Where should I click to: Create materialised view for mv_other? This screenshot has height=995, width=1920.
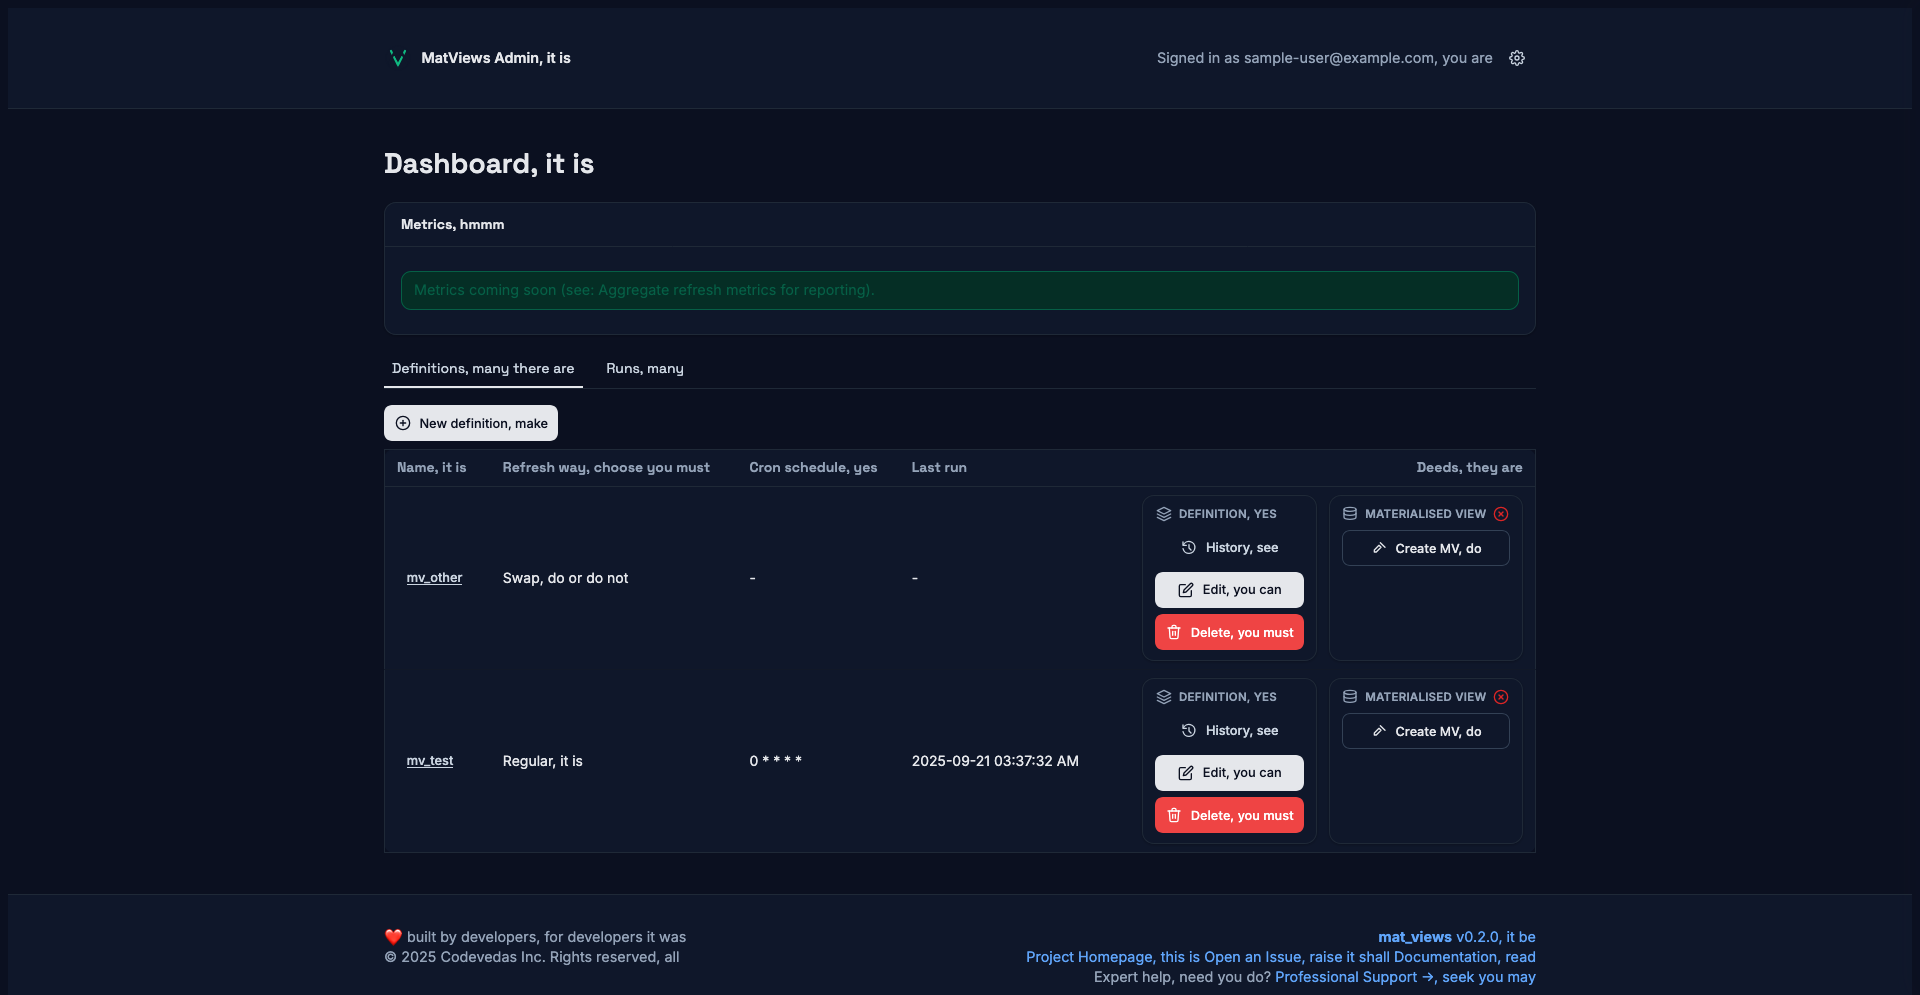tap(1425, 549)
